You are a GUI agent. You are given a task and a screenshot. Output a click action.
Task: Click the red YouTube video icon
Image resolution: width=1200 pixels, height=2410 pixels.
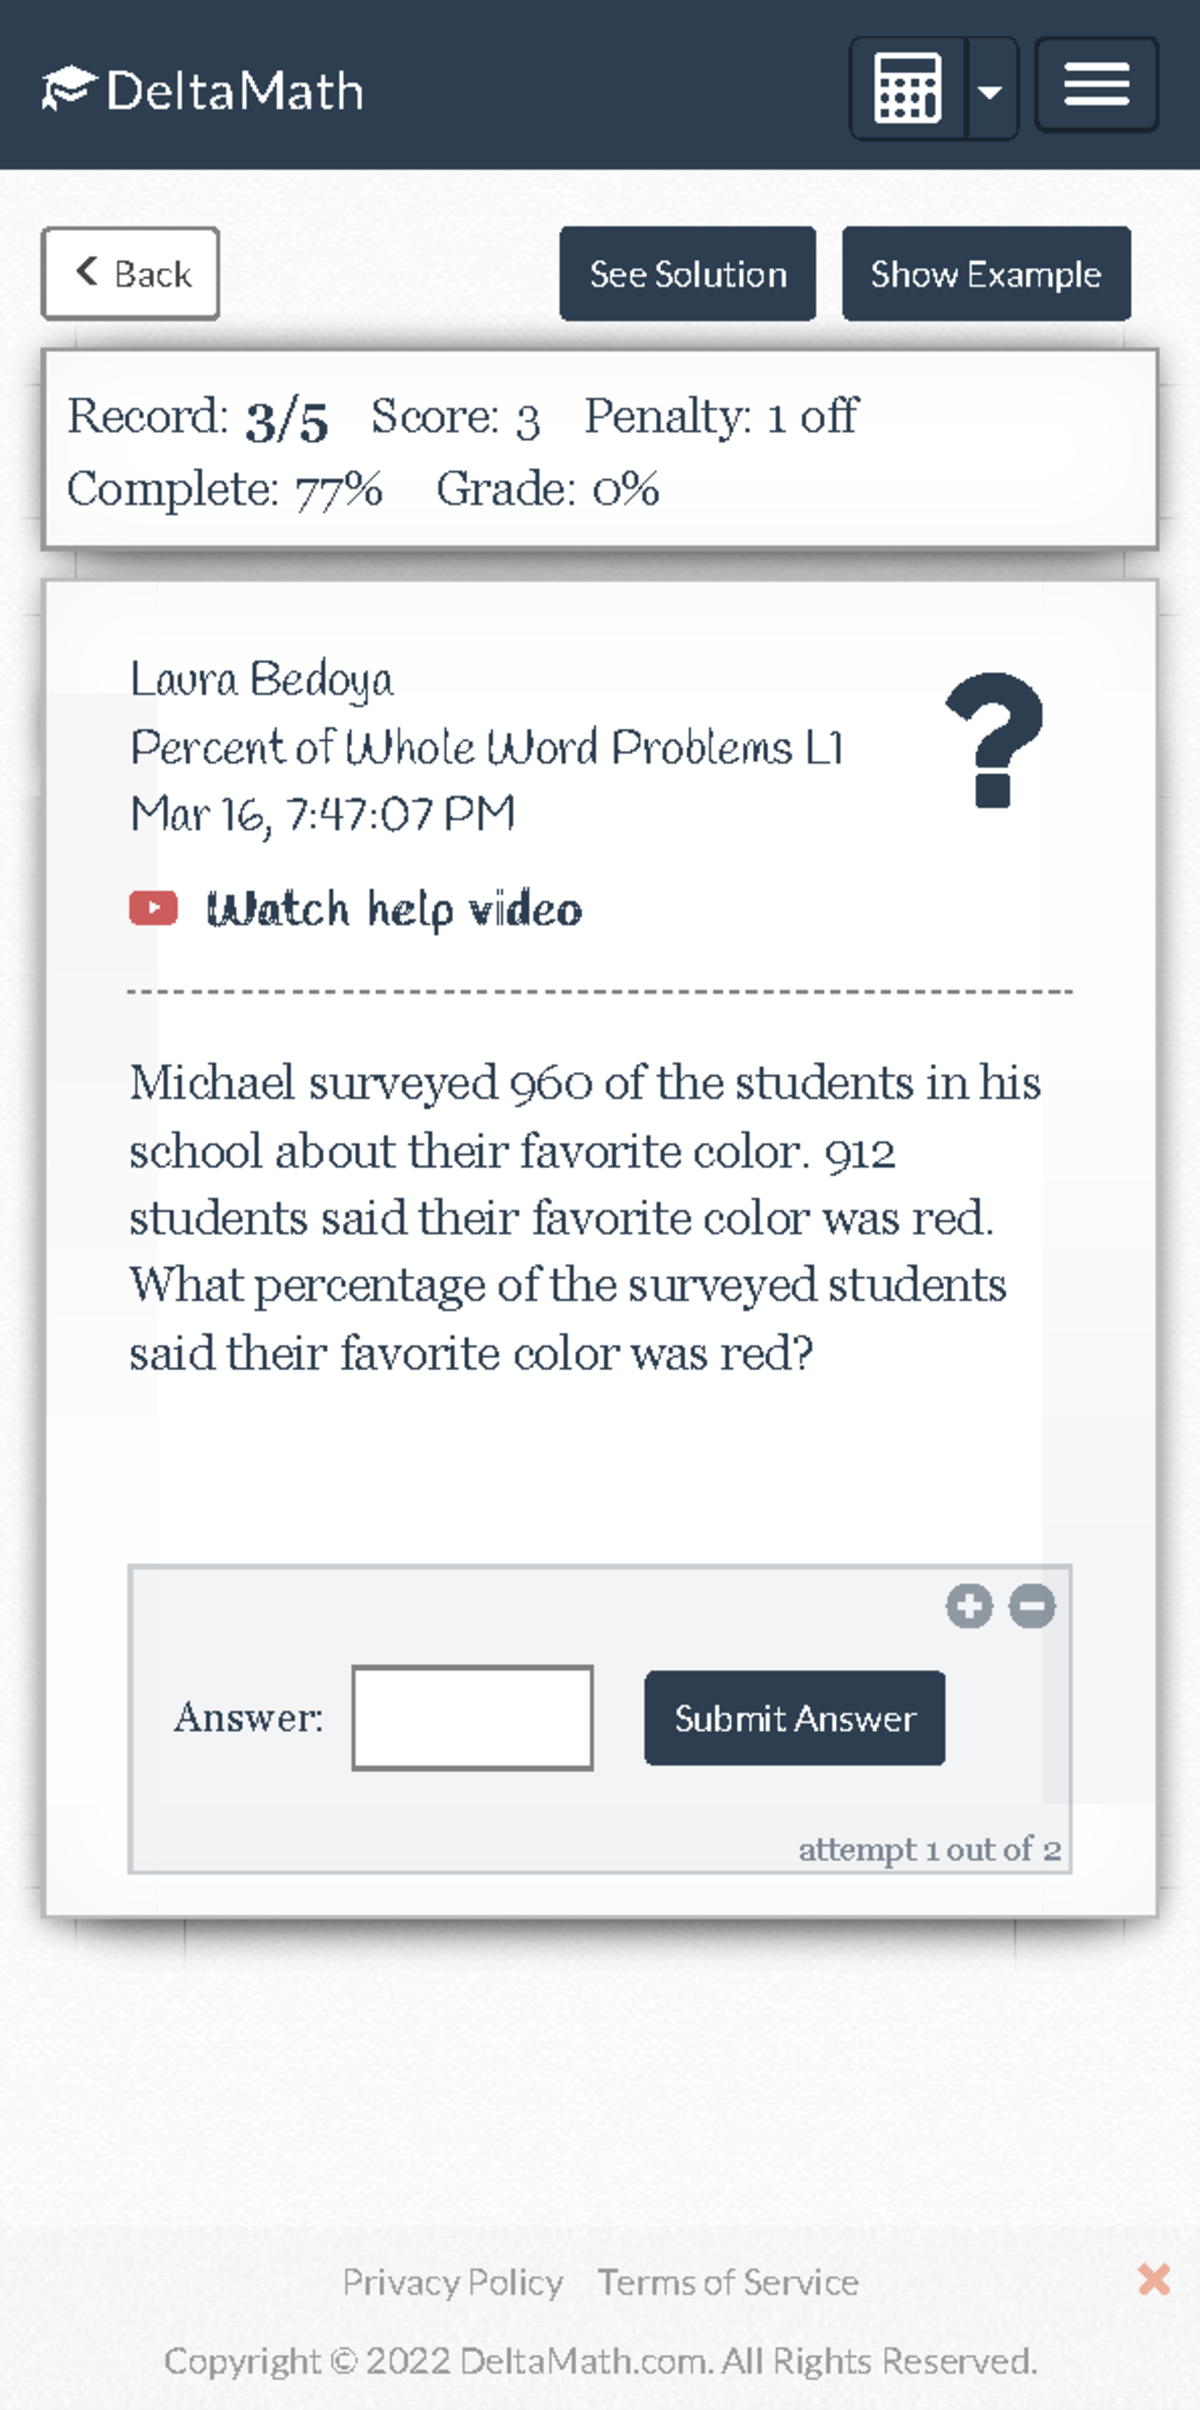pyautogui.click(x=153, y=908)
